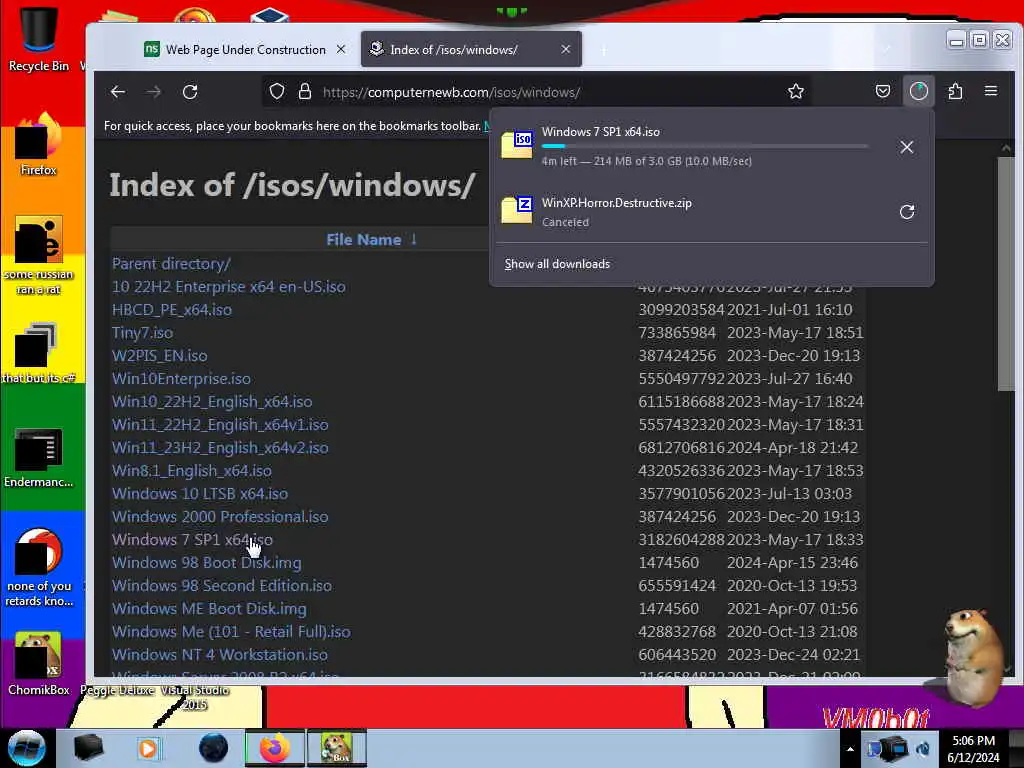The image size is (1024, 768).
Task: Open the Windows Start orb
Action: tap(27, 748)
